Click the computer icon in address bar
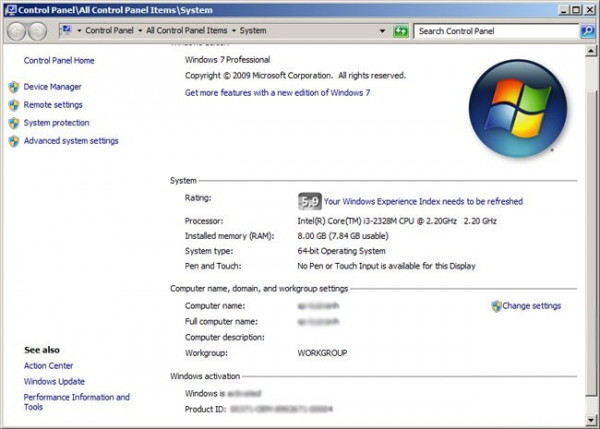Viewport: 600px width, 429px height. click(67, 30)
